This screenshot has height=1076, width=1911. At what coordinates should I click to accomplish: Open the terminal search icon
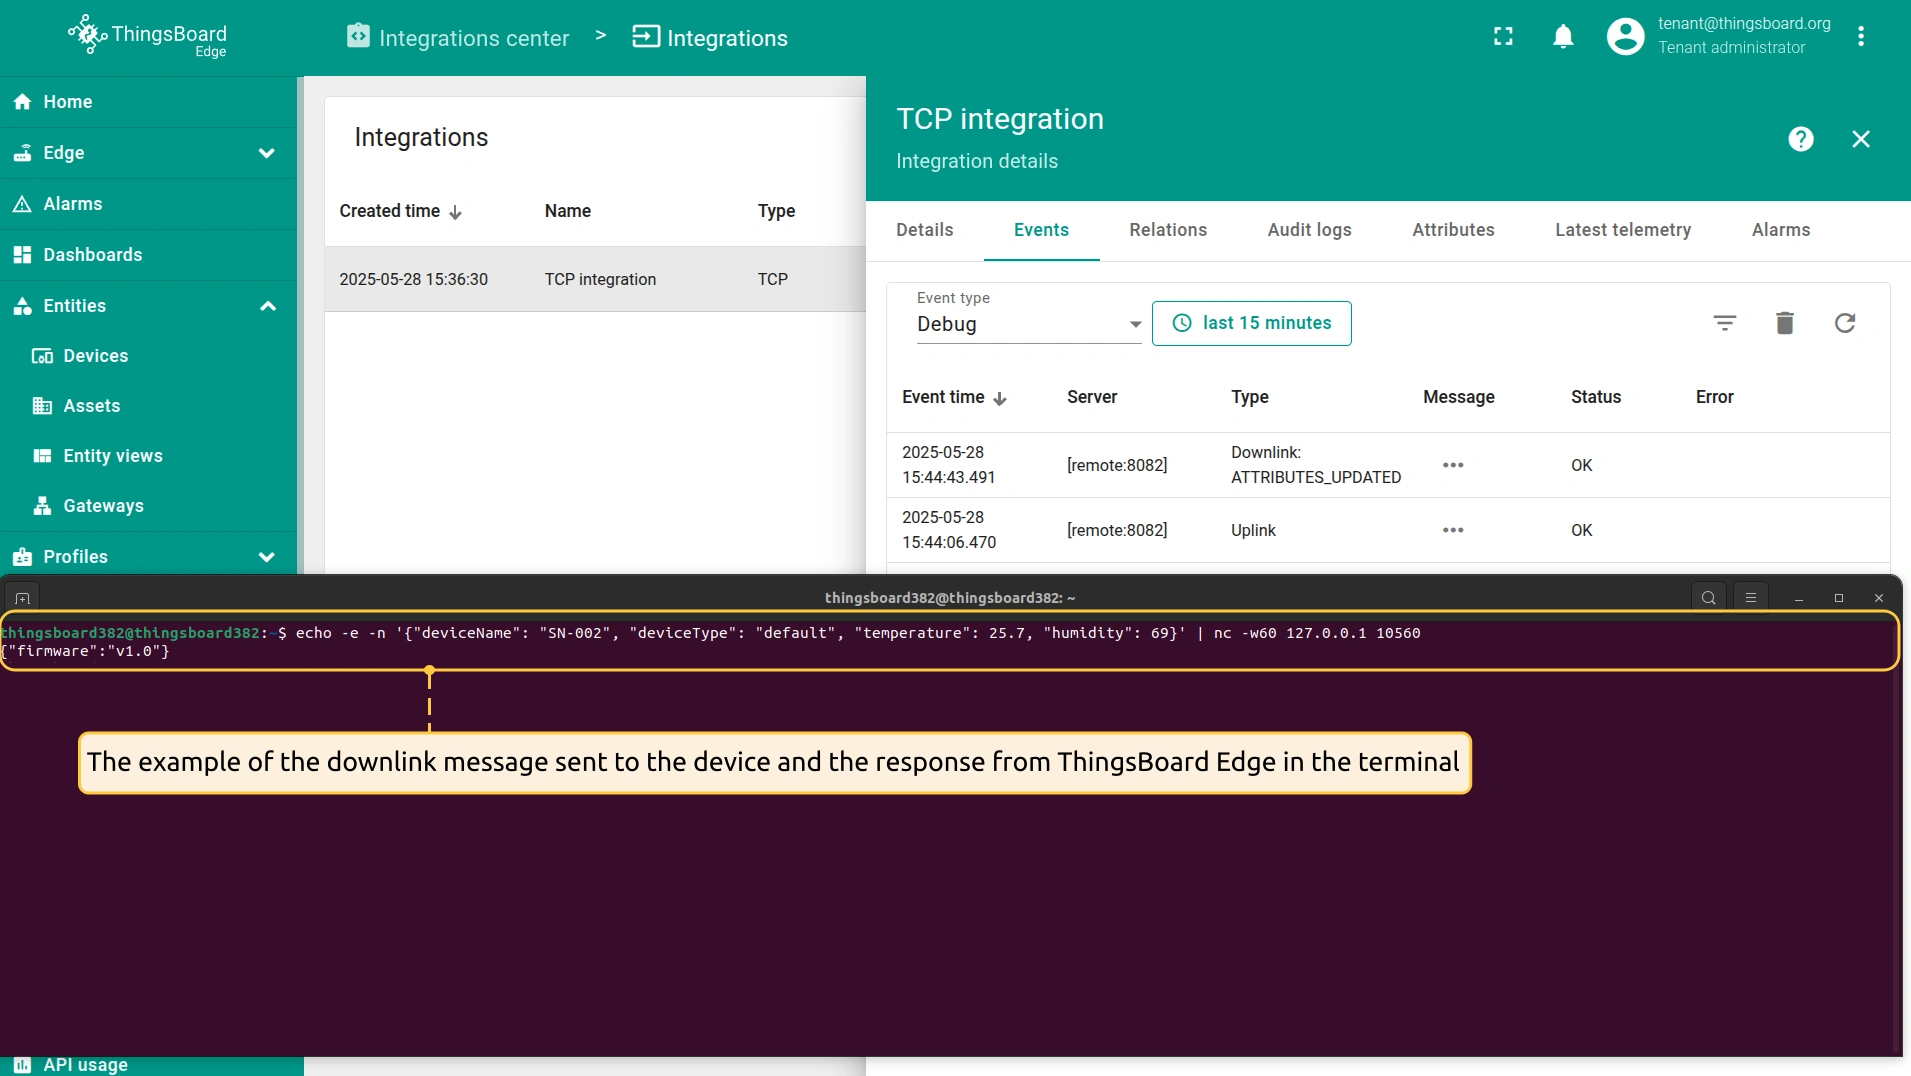(1708, 598)
